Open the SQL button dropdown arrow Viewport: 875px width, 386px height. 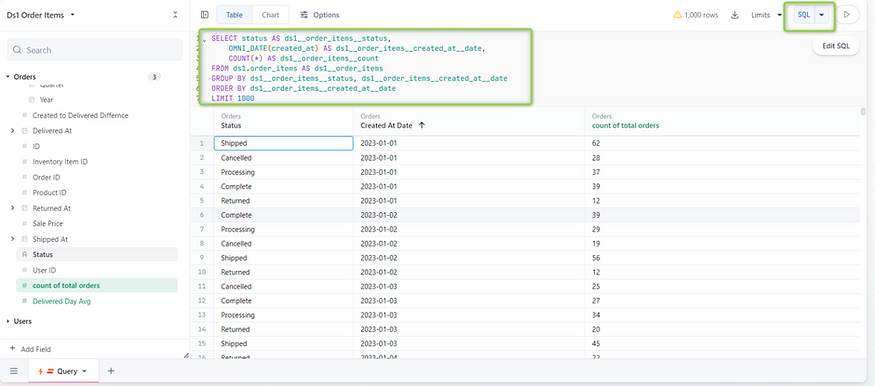(821, 15)
